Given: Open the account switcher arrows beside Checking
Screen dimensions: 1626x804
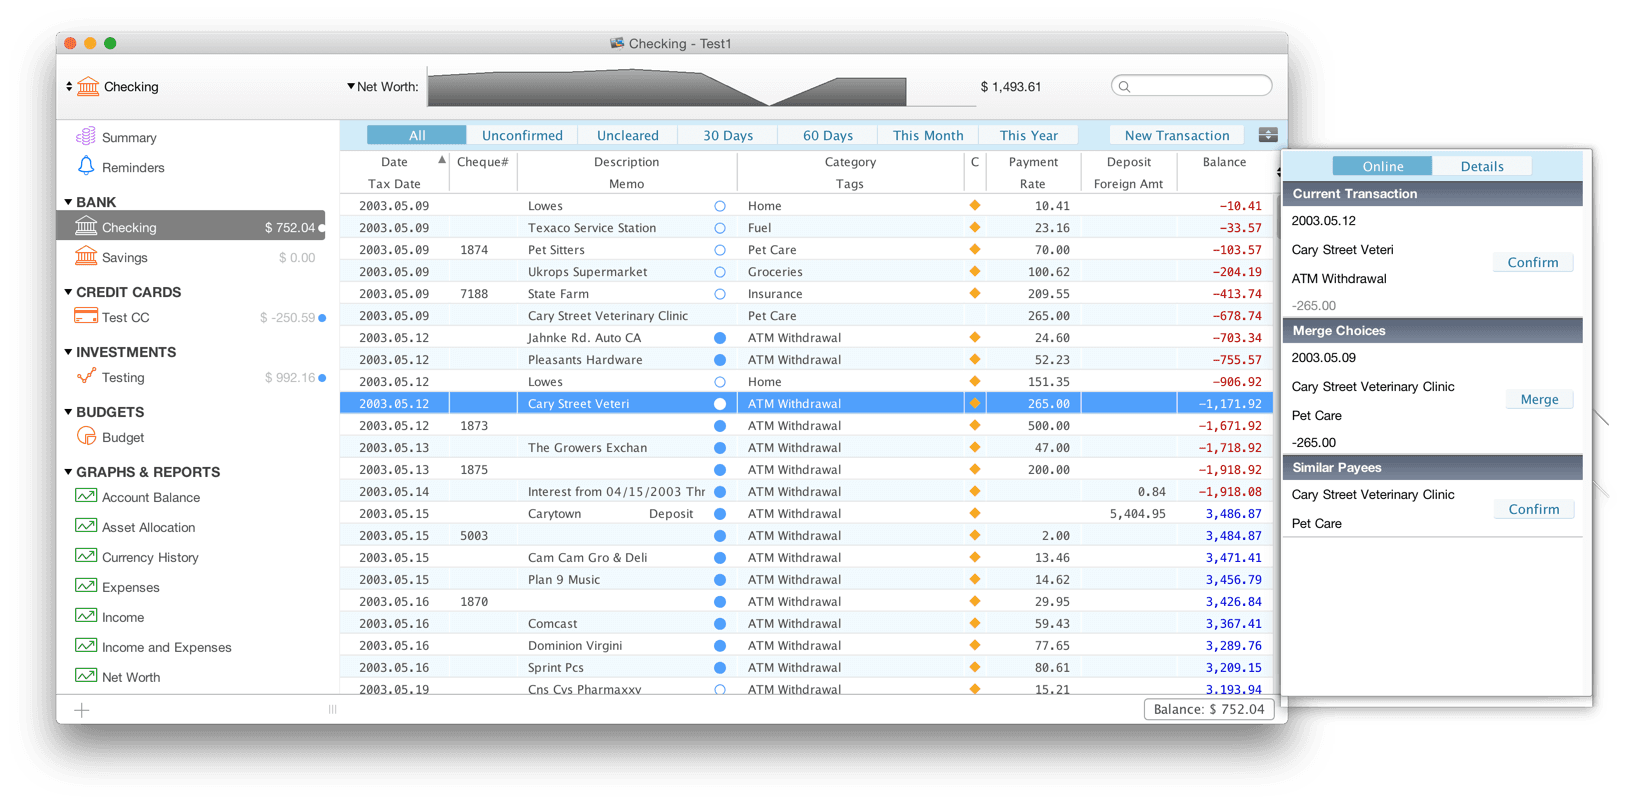Looking at the screenshot, I should click(69, 86).
